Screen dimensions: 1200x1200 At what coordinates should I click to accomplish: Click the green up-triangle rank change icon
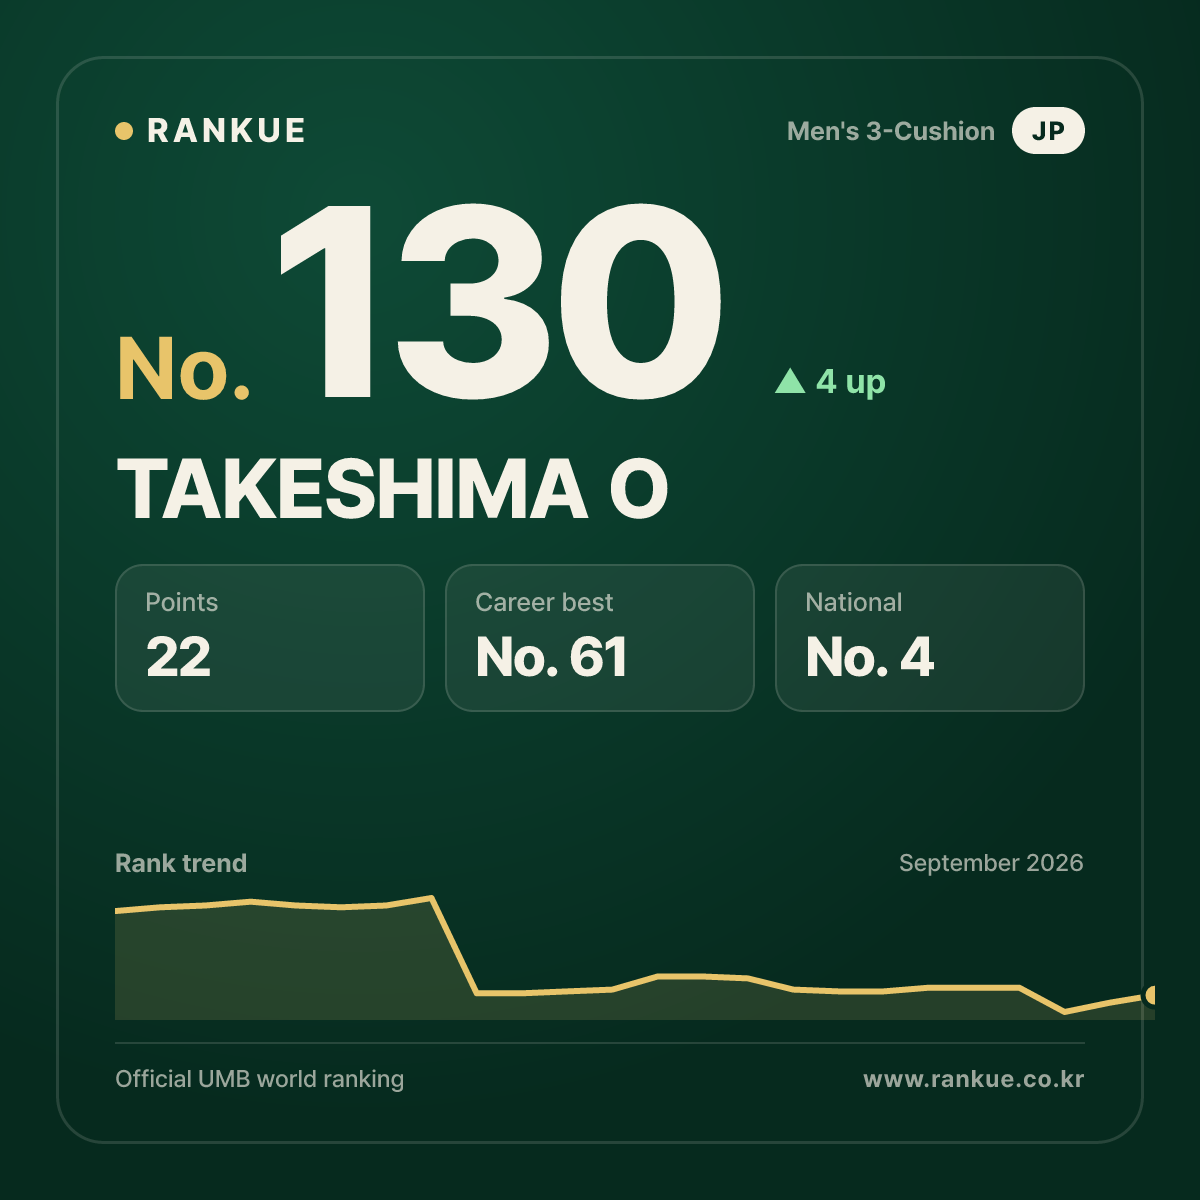click(x=790, y=381)
